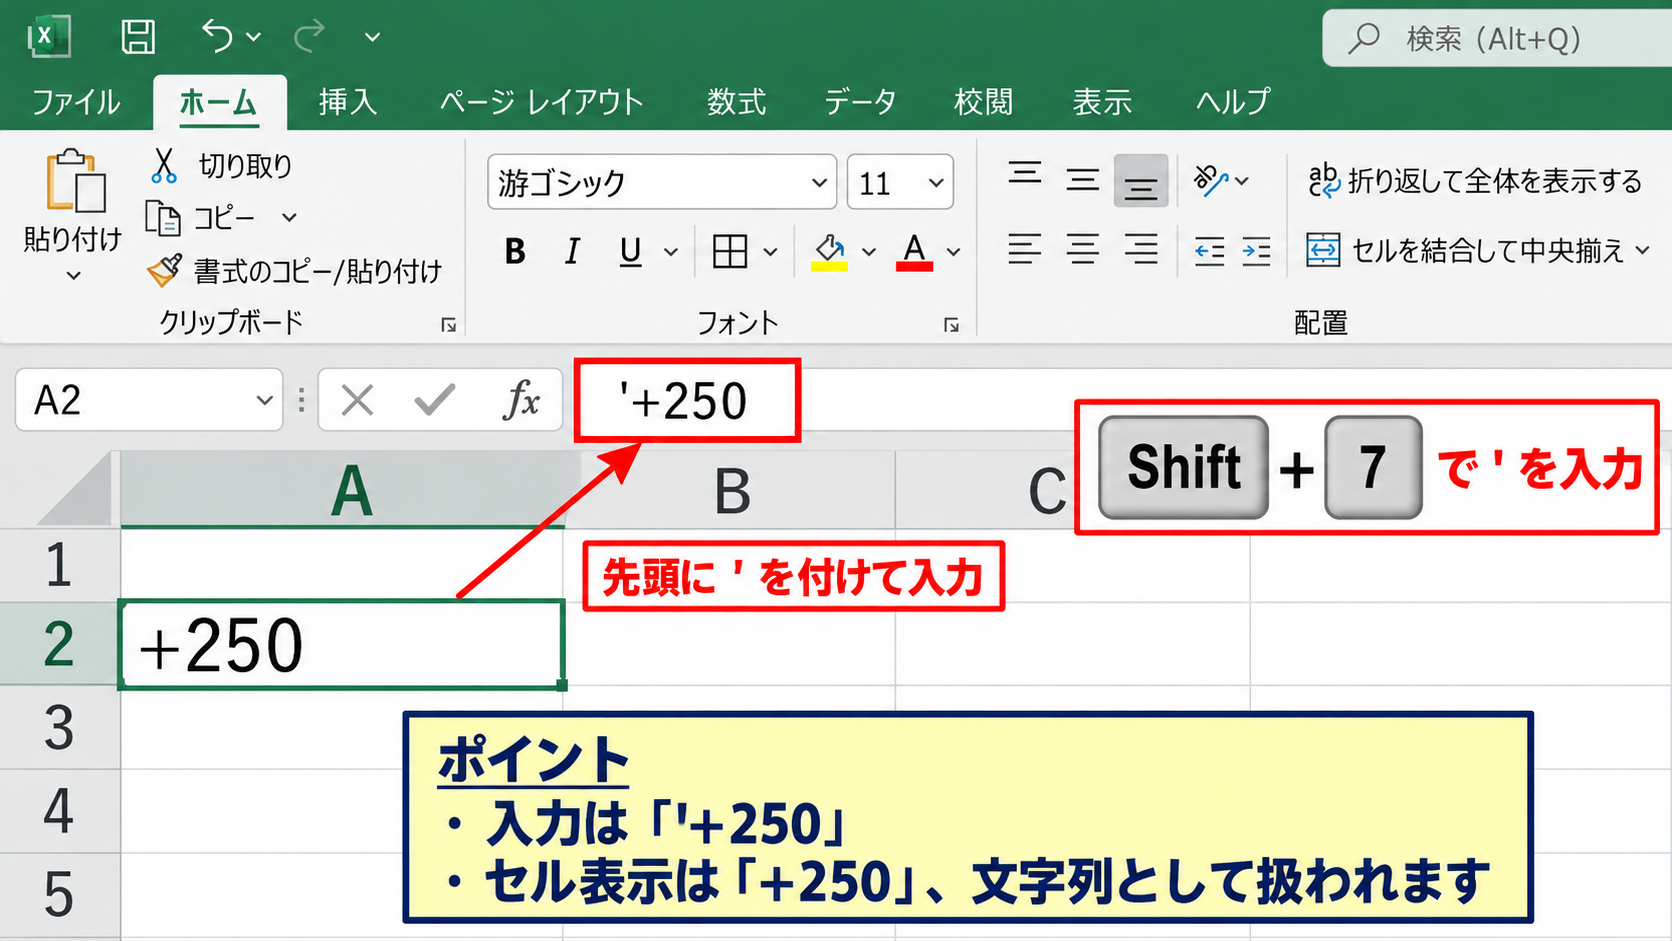This screenshot has width=1672, height=941.
Task: Open the ファイル tab
Action: coord(76,102)
